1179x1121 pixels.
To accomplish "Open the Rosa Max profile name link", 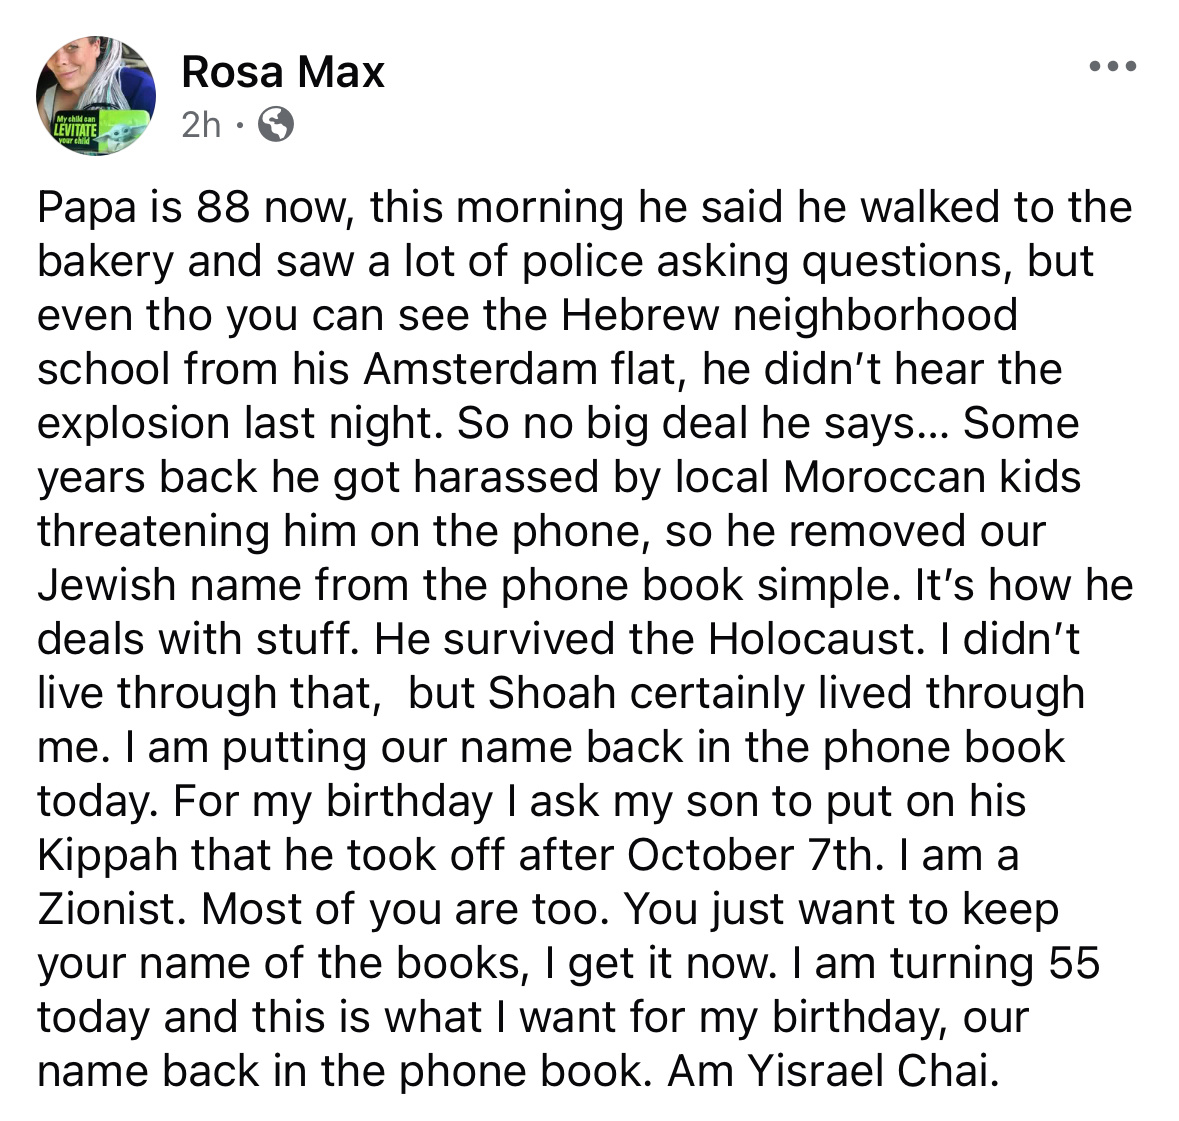I will pos(283,72).
